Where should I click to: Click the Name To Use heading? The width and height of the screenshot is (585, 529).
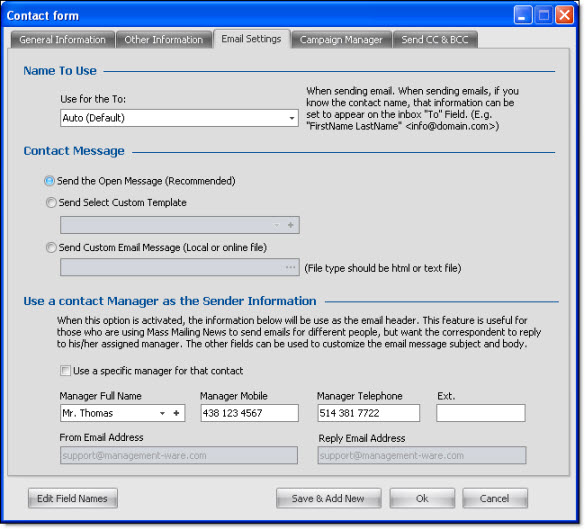(x=60, y=71)
